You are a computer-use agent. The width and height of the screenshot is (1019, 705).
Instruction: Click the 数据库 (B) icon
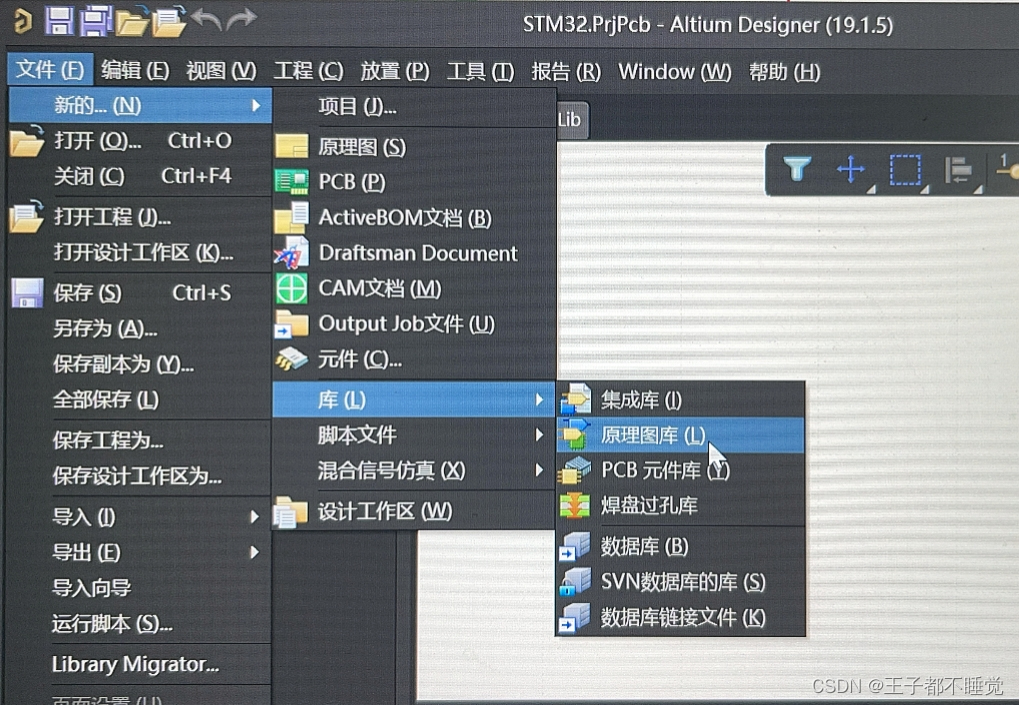575,546
